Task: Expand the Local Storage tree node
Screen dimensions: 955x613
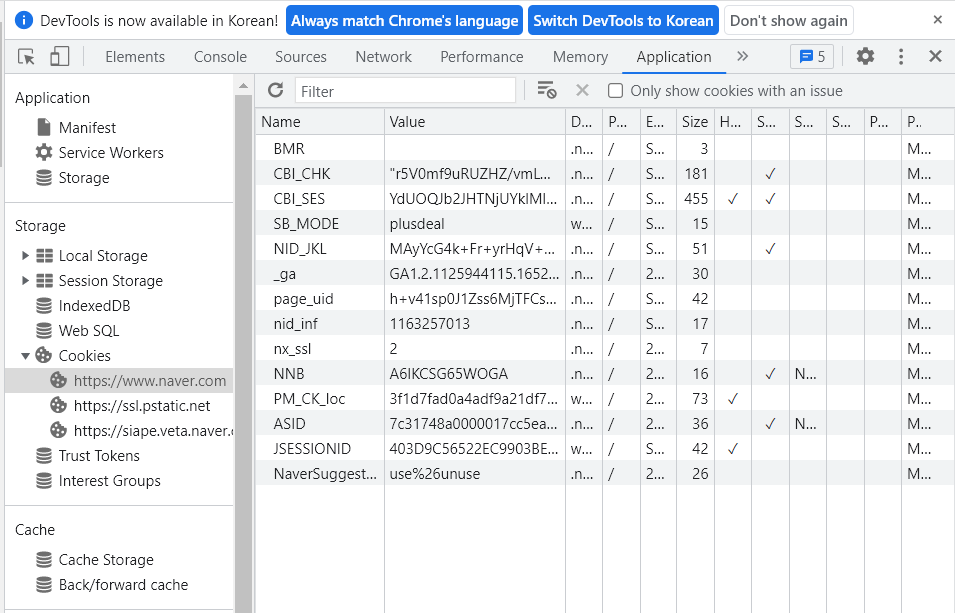Action: (25, 255)
